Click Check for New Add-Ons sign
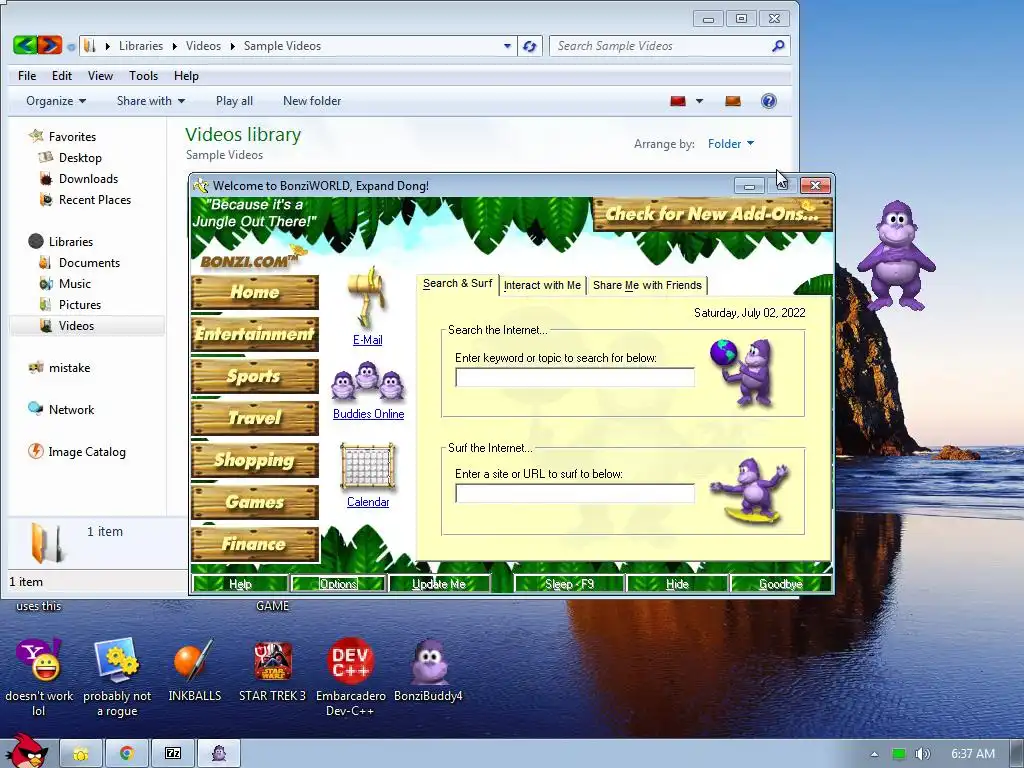 point(712,214)
